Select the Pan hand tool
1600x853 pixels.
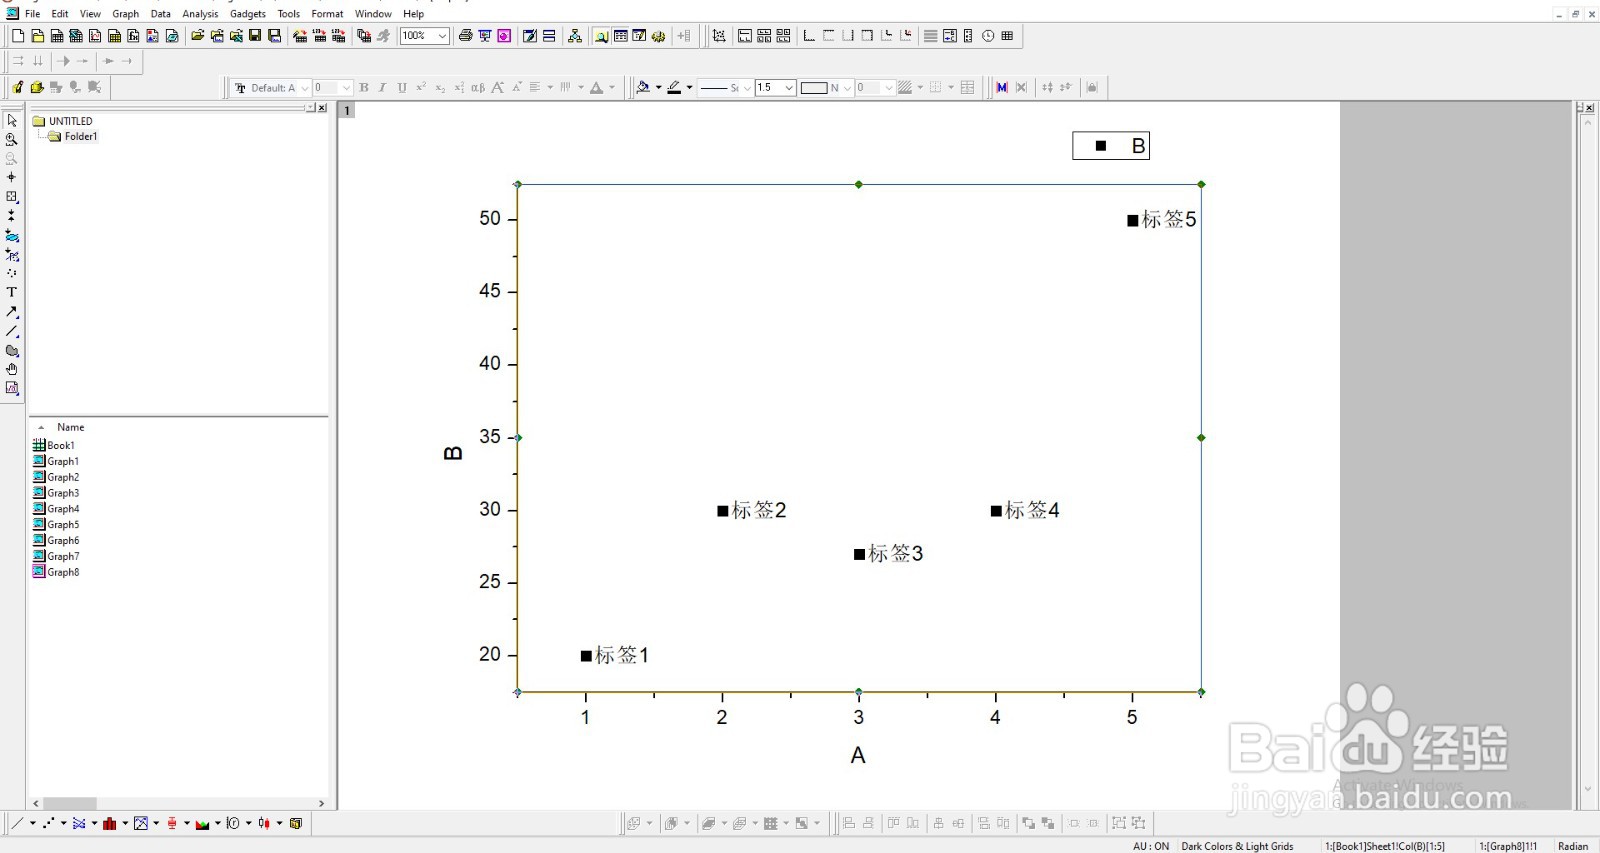point(12,369)
